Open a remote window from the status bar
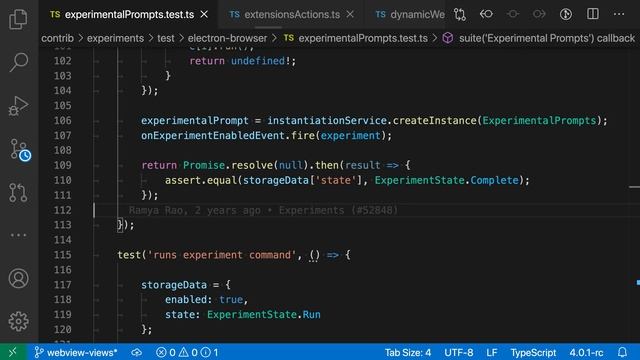Image resolution: width=640 pixels, height=360 pixels. click(13, 352)
